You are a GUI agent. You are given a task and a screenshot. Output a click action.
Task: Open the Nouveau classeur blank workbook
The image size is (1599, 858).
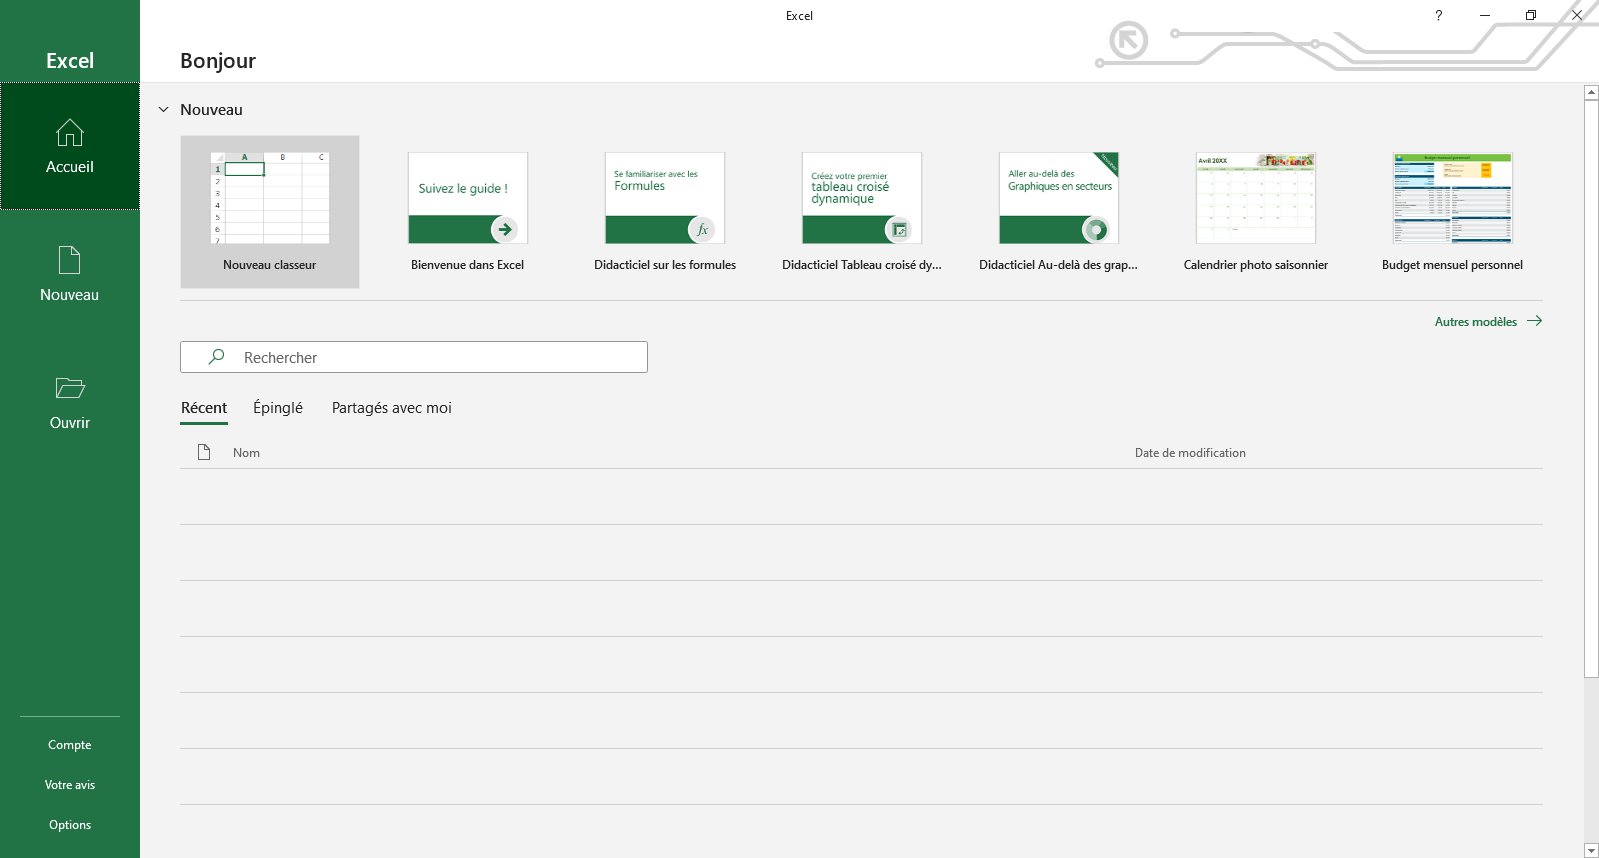pyautogui.click(x=270, y=212)
